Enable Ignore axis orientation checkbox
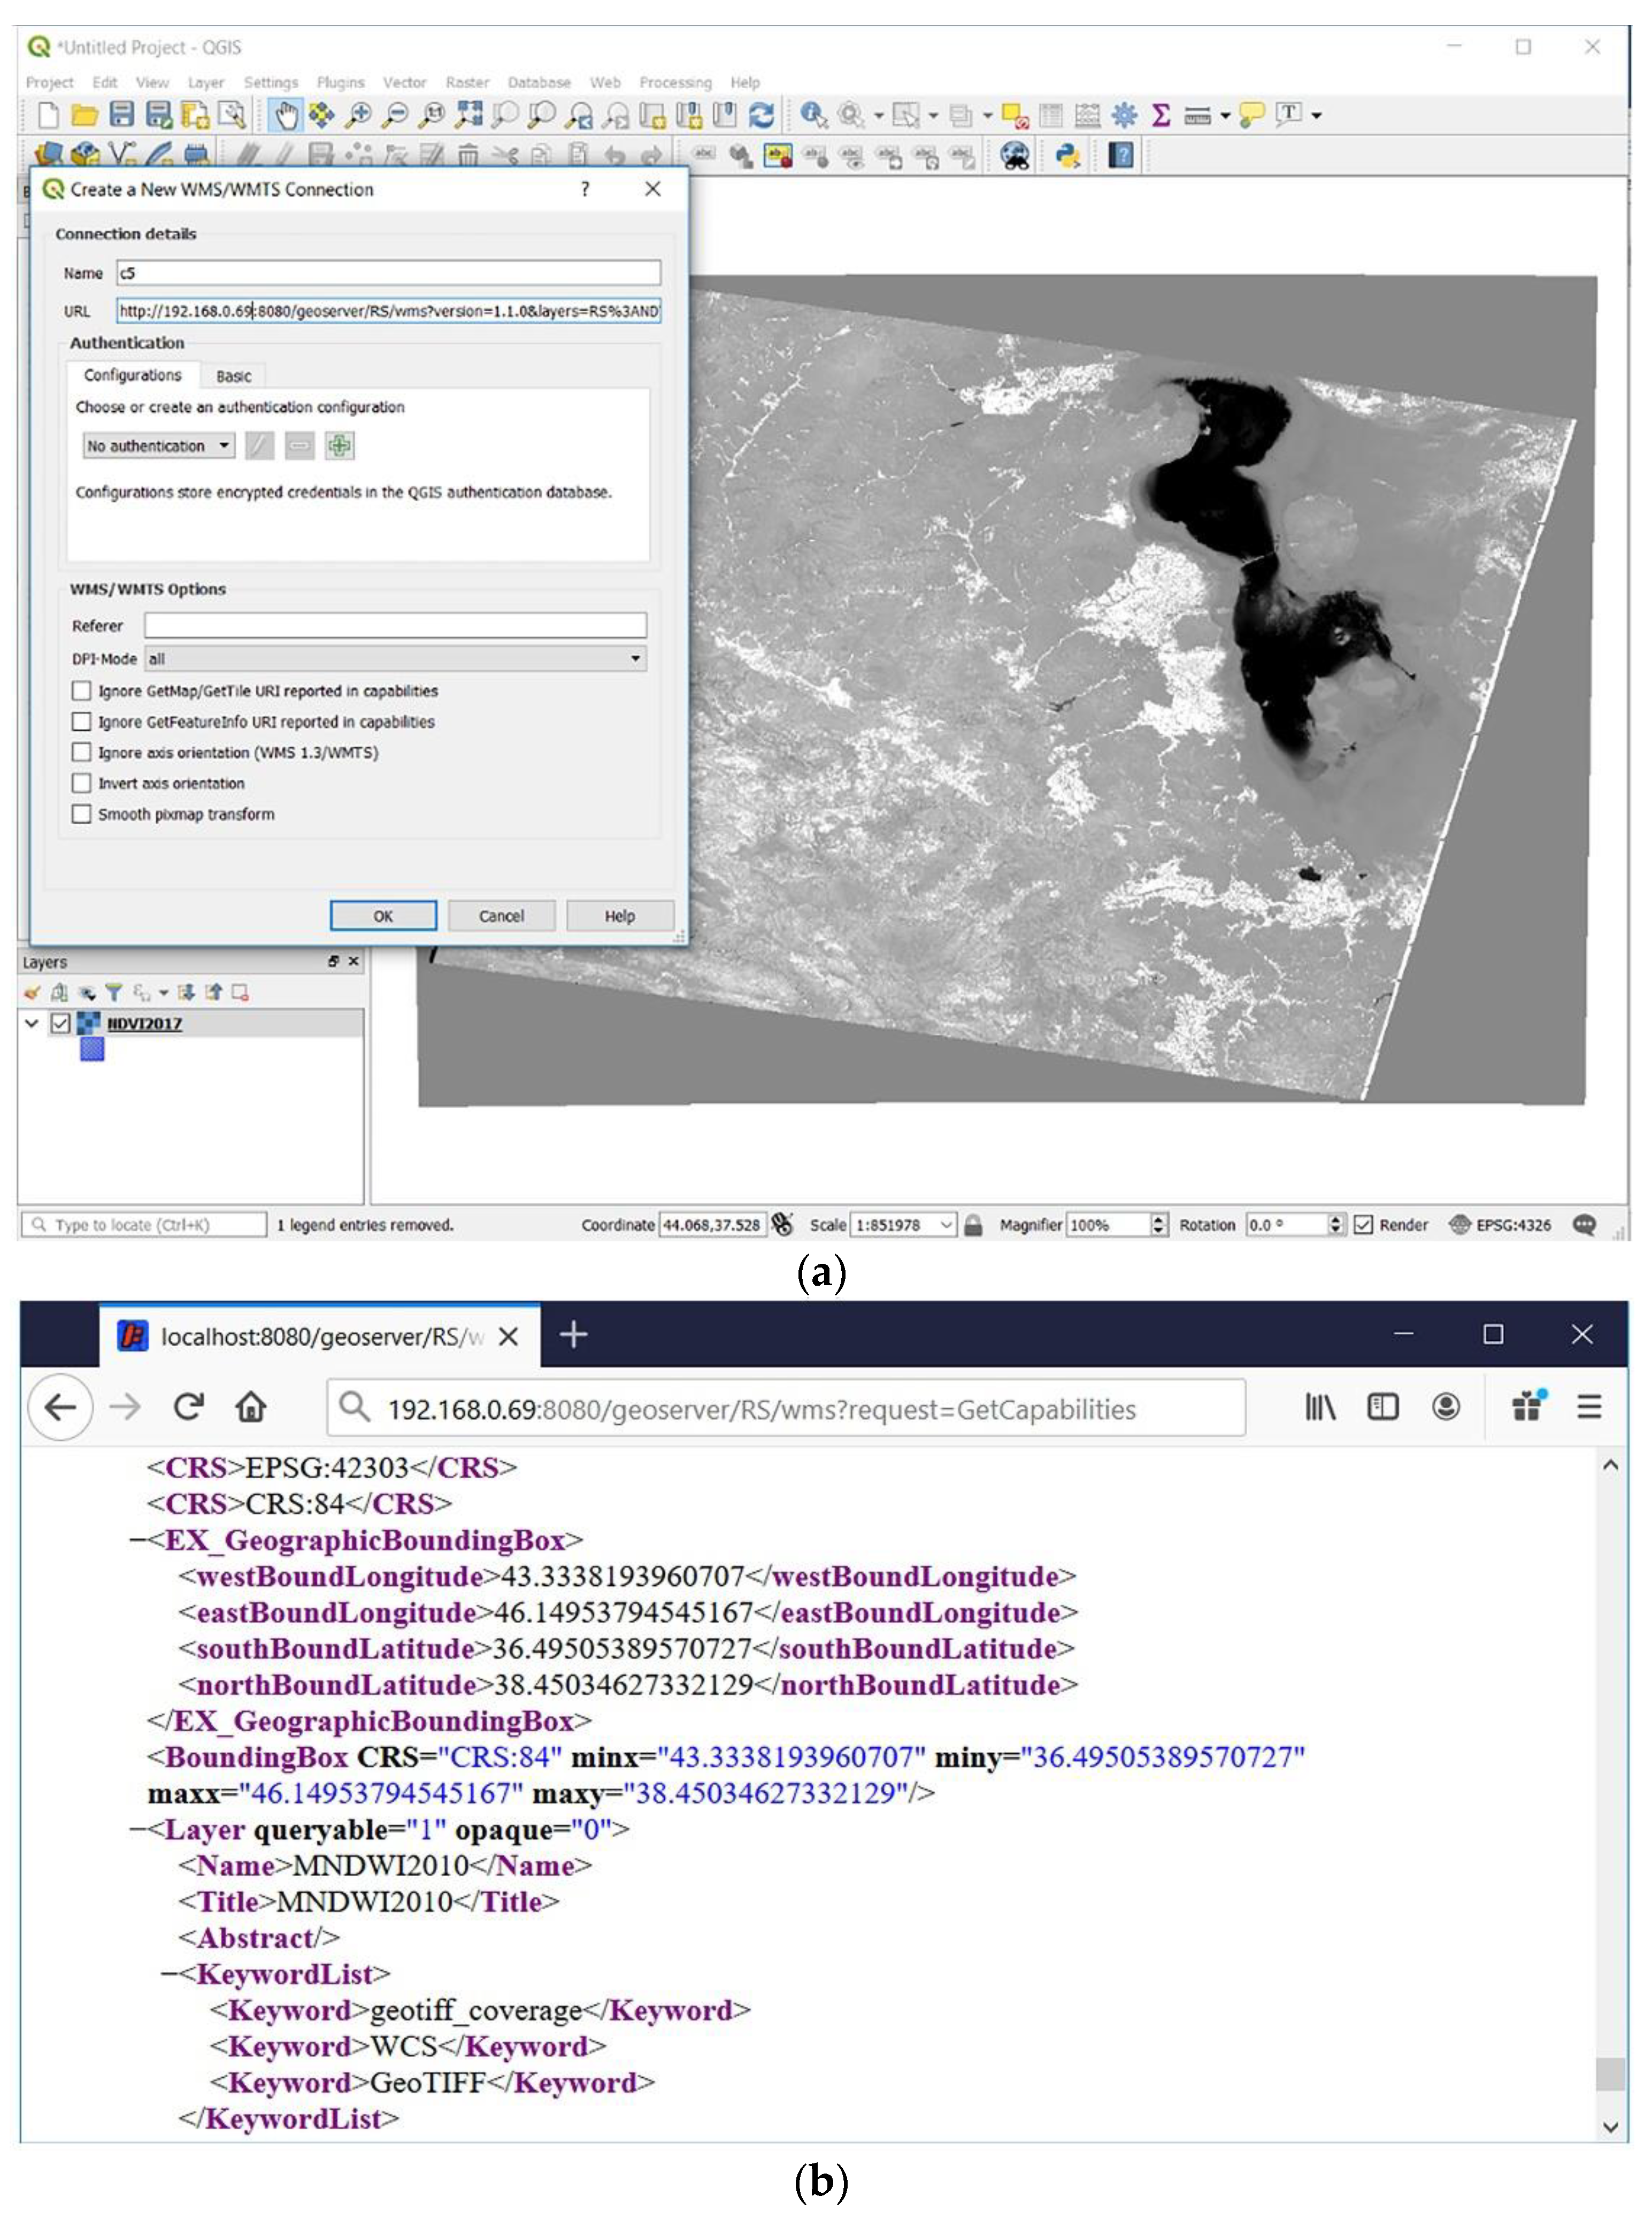This screenshot has height=2219, width=1652. point(82,752)
